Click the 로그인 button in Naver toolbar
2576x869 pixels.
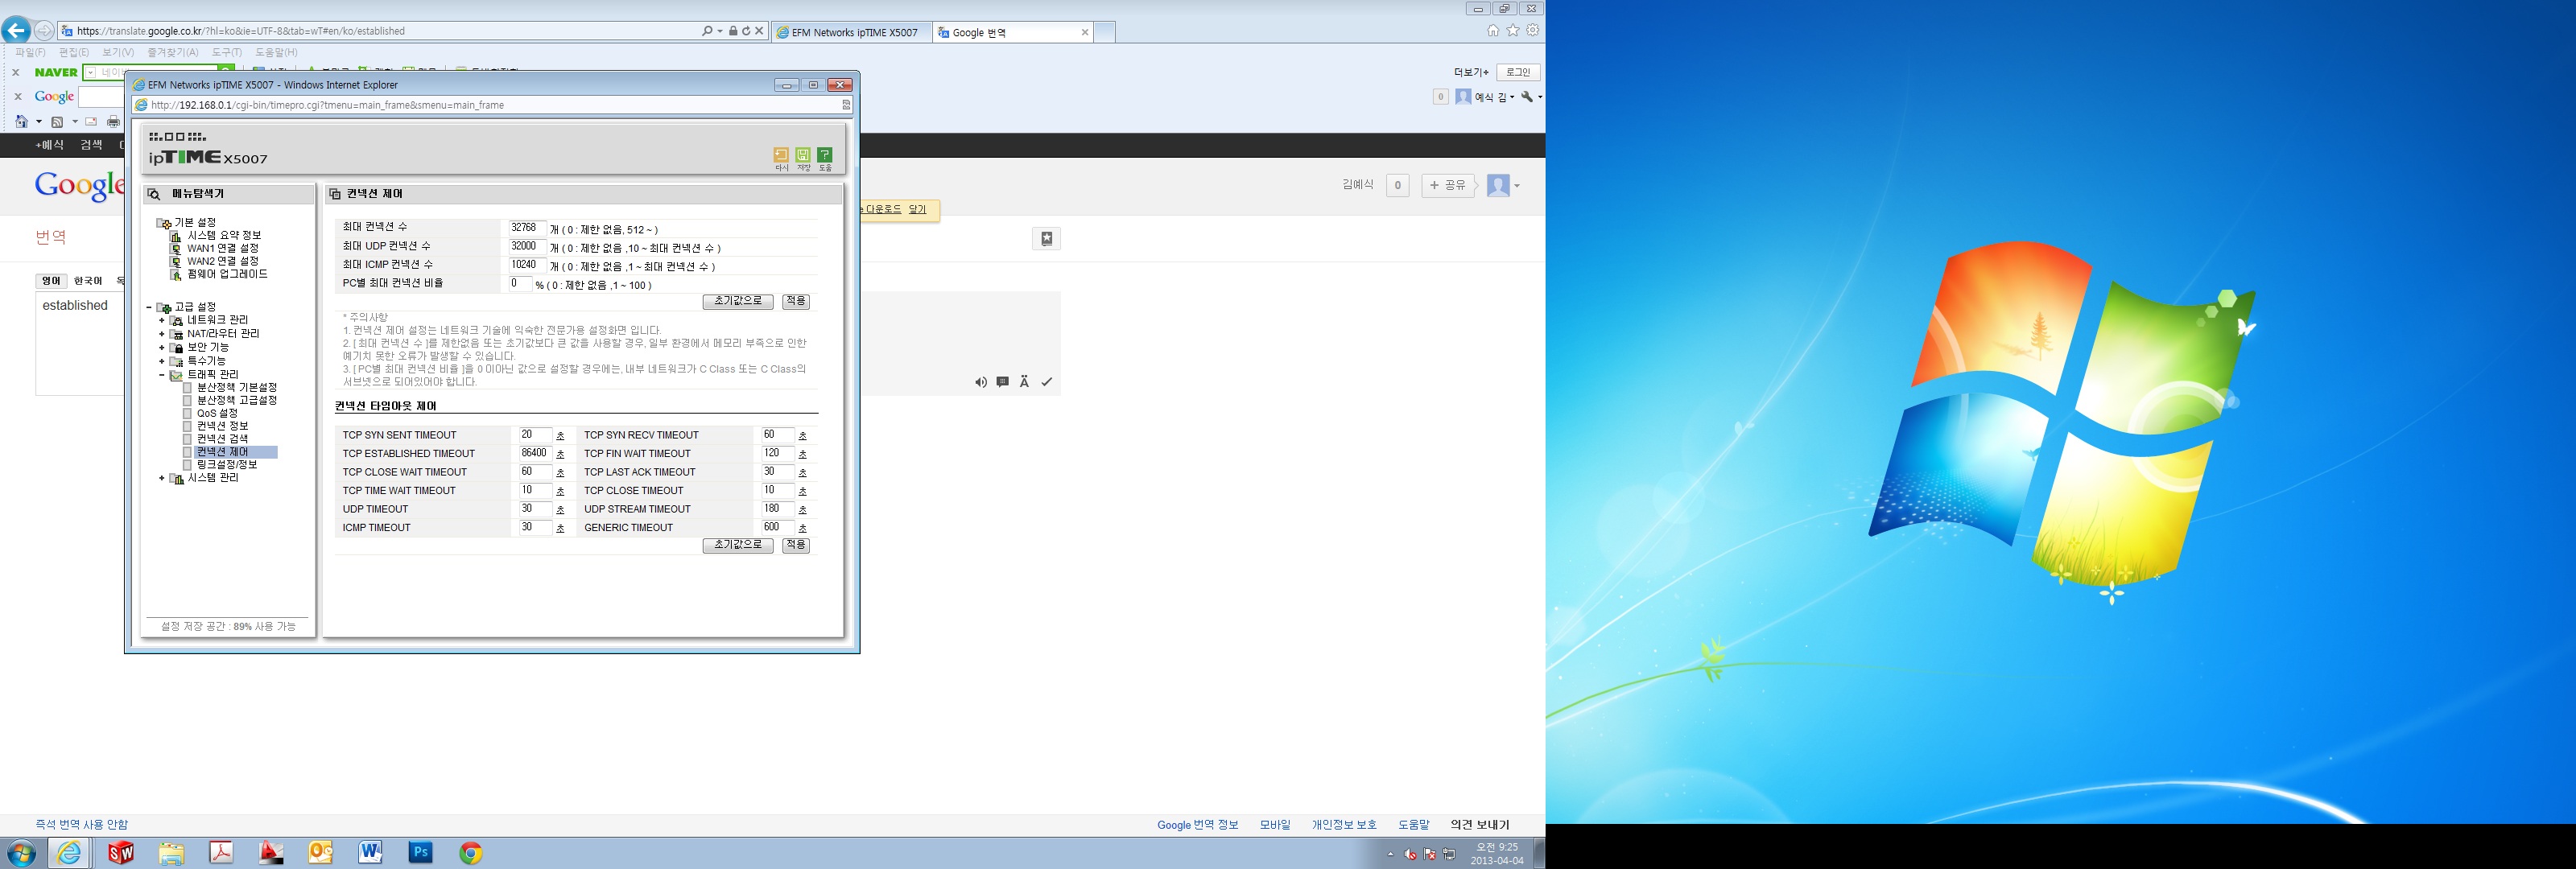[1518, 72]
